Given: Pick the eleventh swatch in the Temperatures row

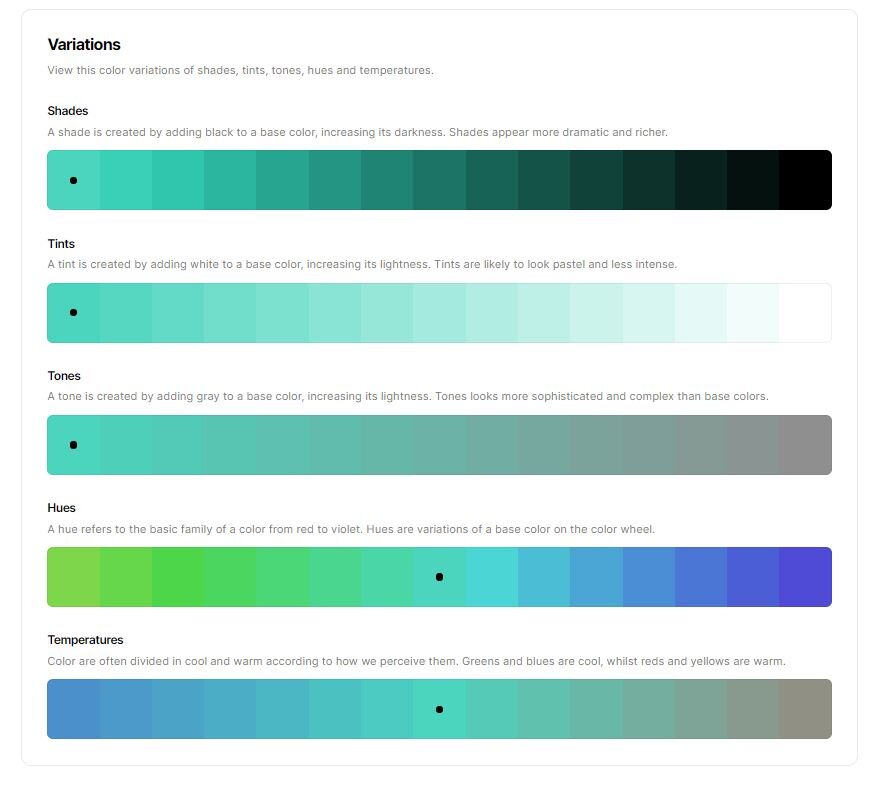Looking at the screenshot, I should tap(596, 709).
